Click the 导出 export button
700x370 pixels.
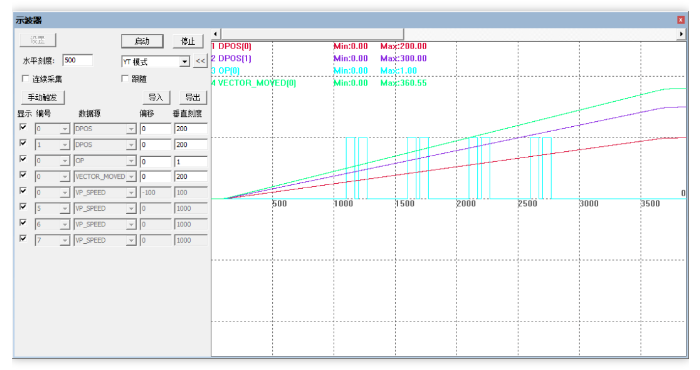click(193, 97)
